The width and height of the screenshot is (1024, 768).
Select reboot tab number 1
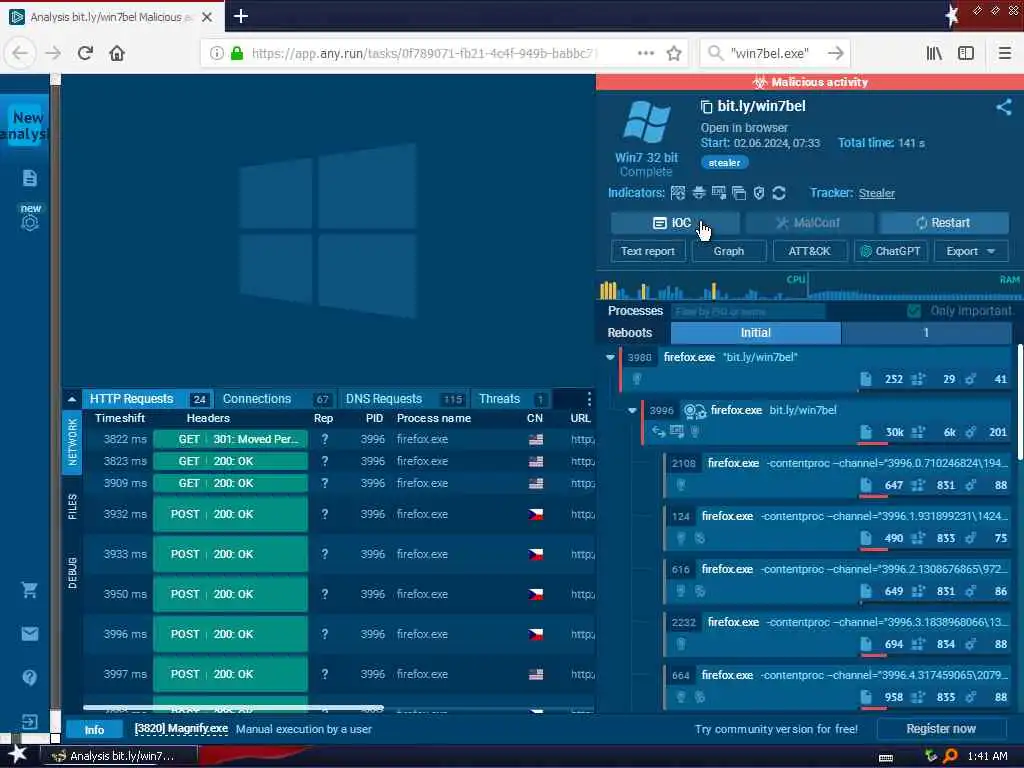(x=926, y=332)
